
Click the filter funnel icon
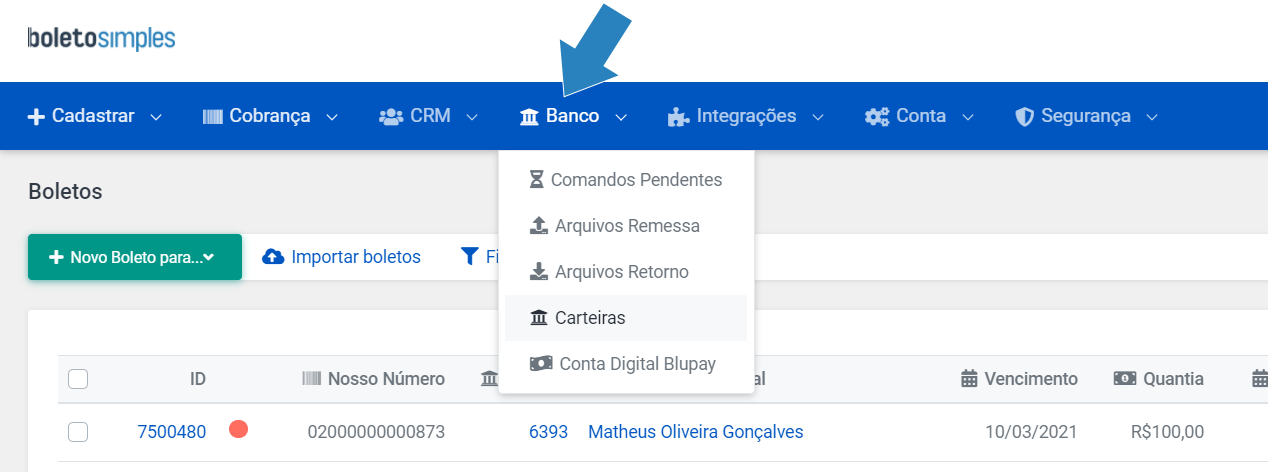pyautogui.click(x=470, y=257)
